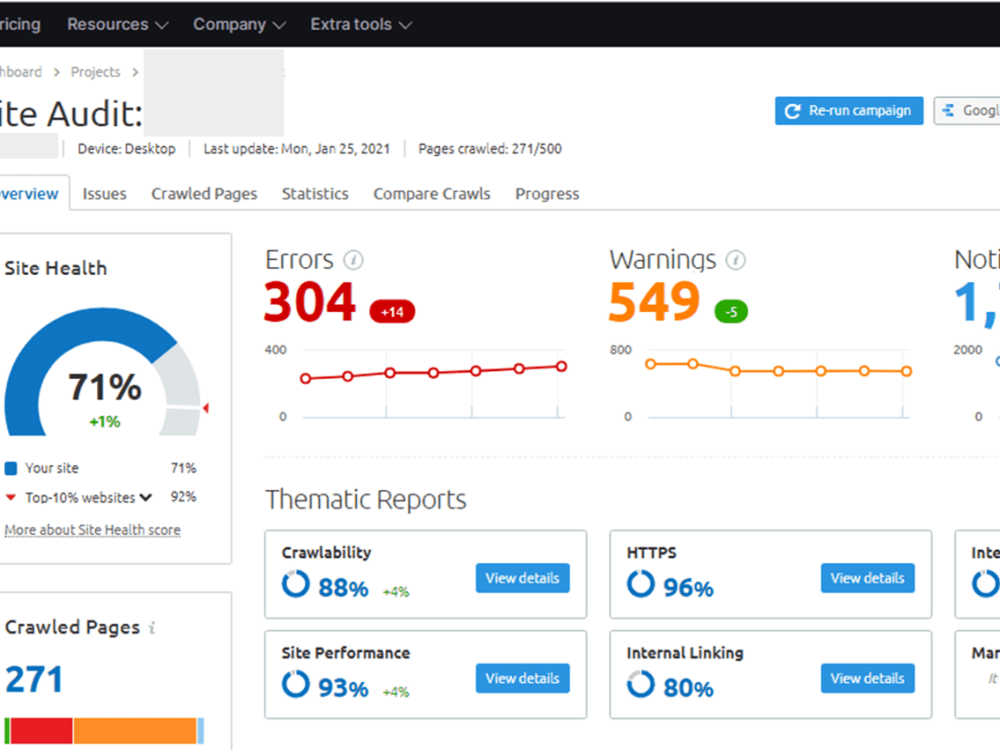The height and width of the screenshot is (750, 1000).
Task: View details for Crawlability report
Action: [x=522, y=578]
